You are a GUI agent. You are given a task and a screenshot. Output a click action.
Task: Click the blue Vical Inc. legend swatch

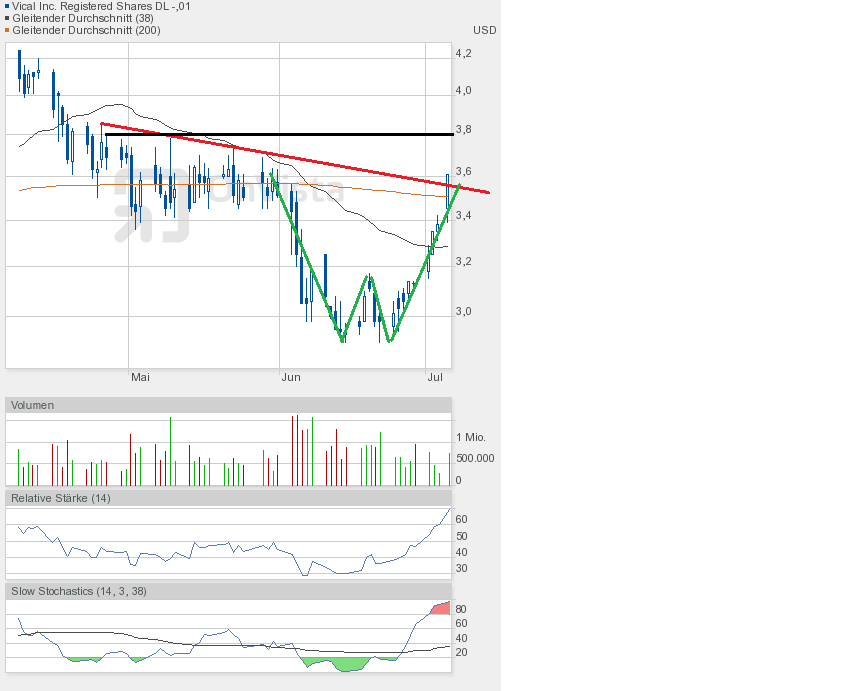click(7, 6)
